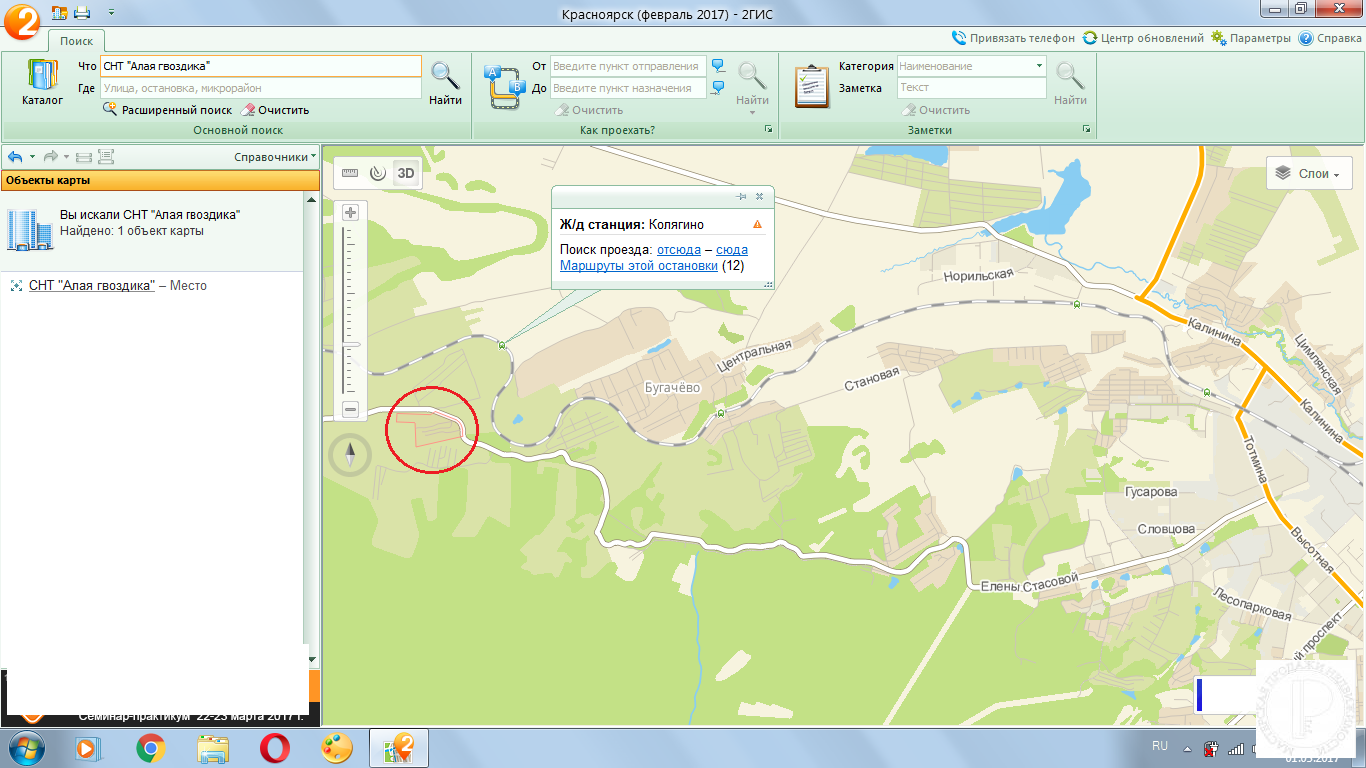Select the Поиск ribbon tab
Screen dimensions: 1366x768
point(76,41)
